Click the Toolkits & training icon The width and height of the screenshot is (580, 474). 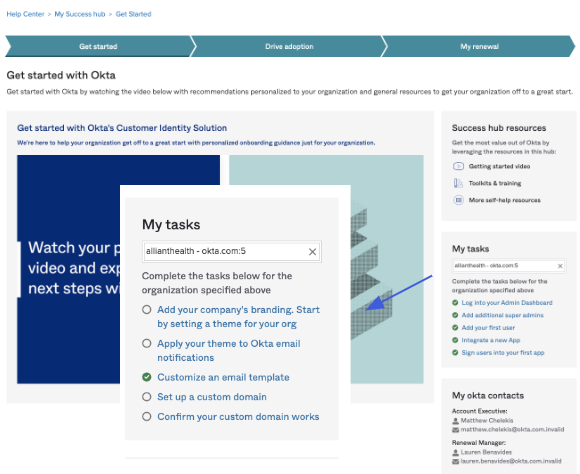pyautogui.click(x=458, y=183)
